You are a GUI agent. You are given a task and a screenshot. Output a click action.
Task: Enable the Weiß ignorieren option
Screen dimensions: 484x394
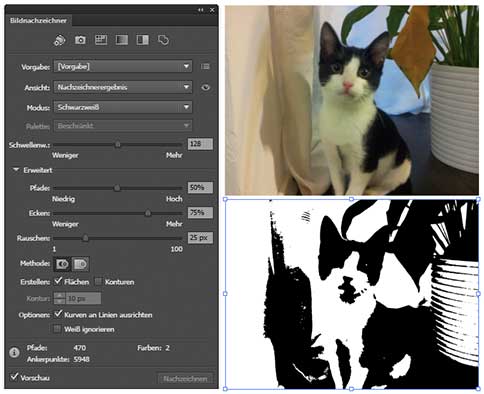57,329
